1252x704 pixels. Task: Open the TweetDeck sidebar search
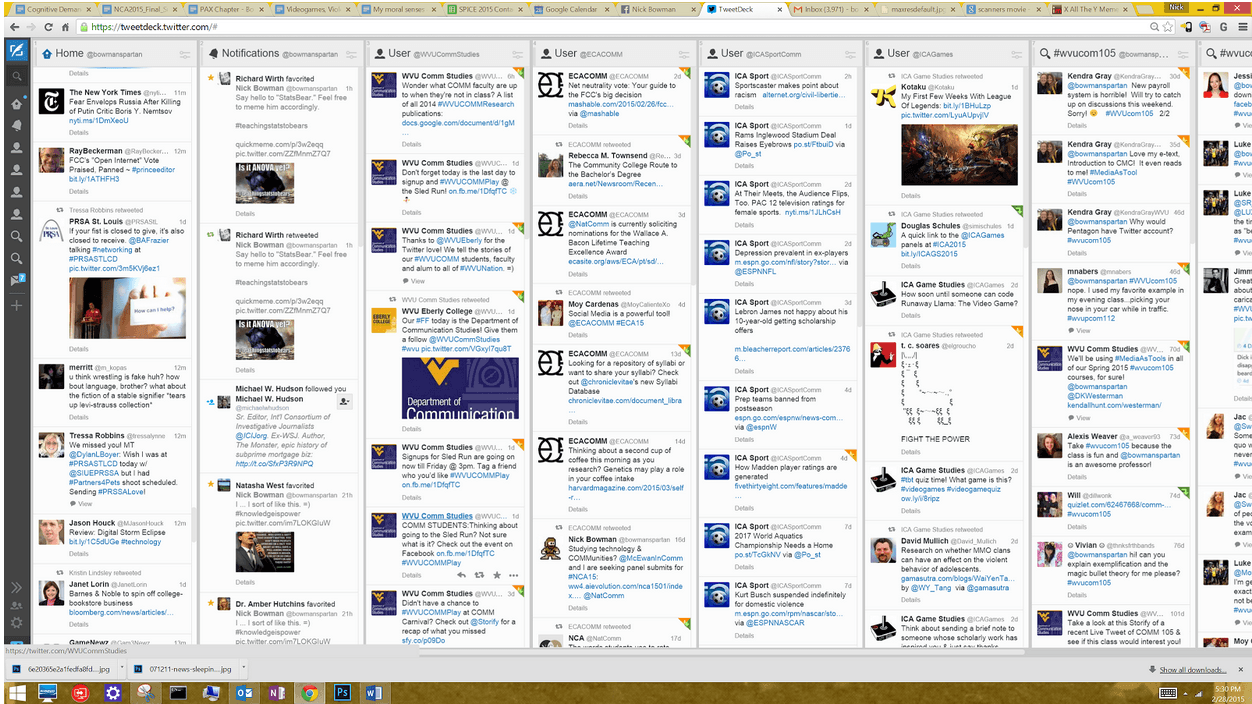pos(16,77)
